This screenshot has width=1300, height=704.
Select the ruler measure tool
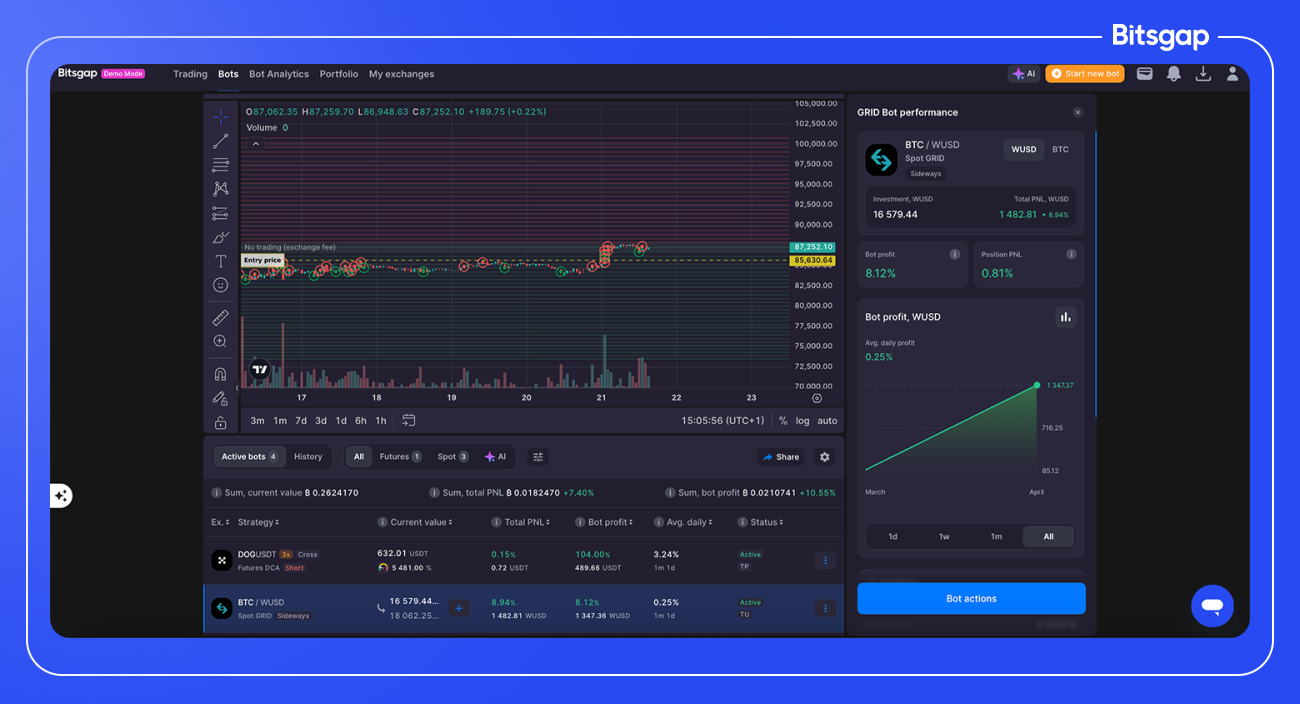pyautogui.click(x=220, y=318)
